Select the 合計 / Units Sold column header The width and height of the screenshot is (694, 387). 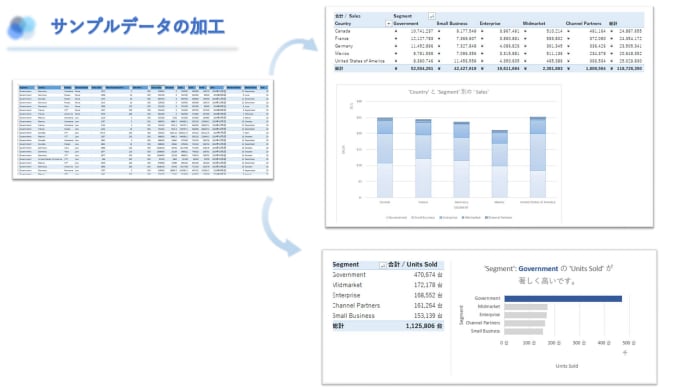[x=413, y=265]
